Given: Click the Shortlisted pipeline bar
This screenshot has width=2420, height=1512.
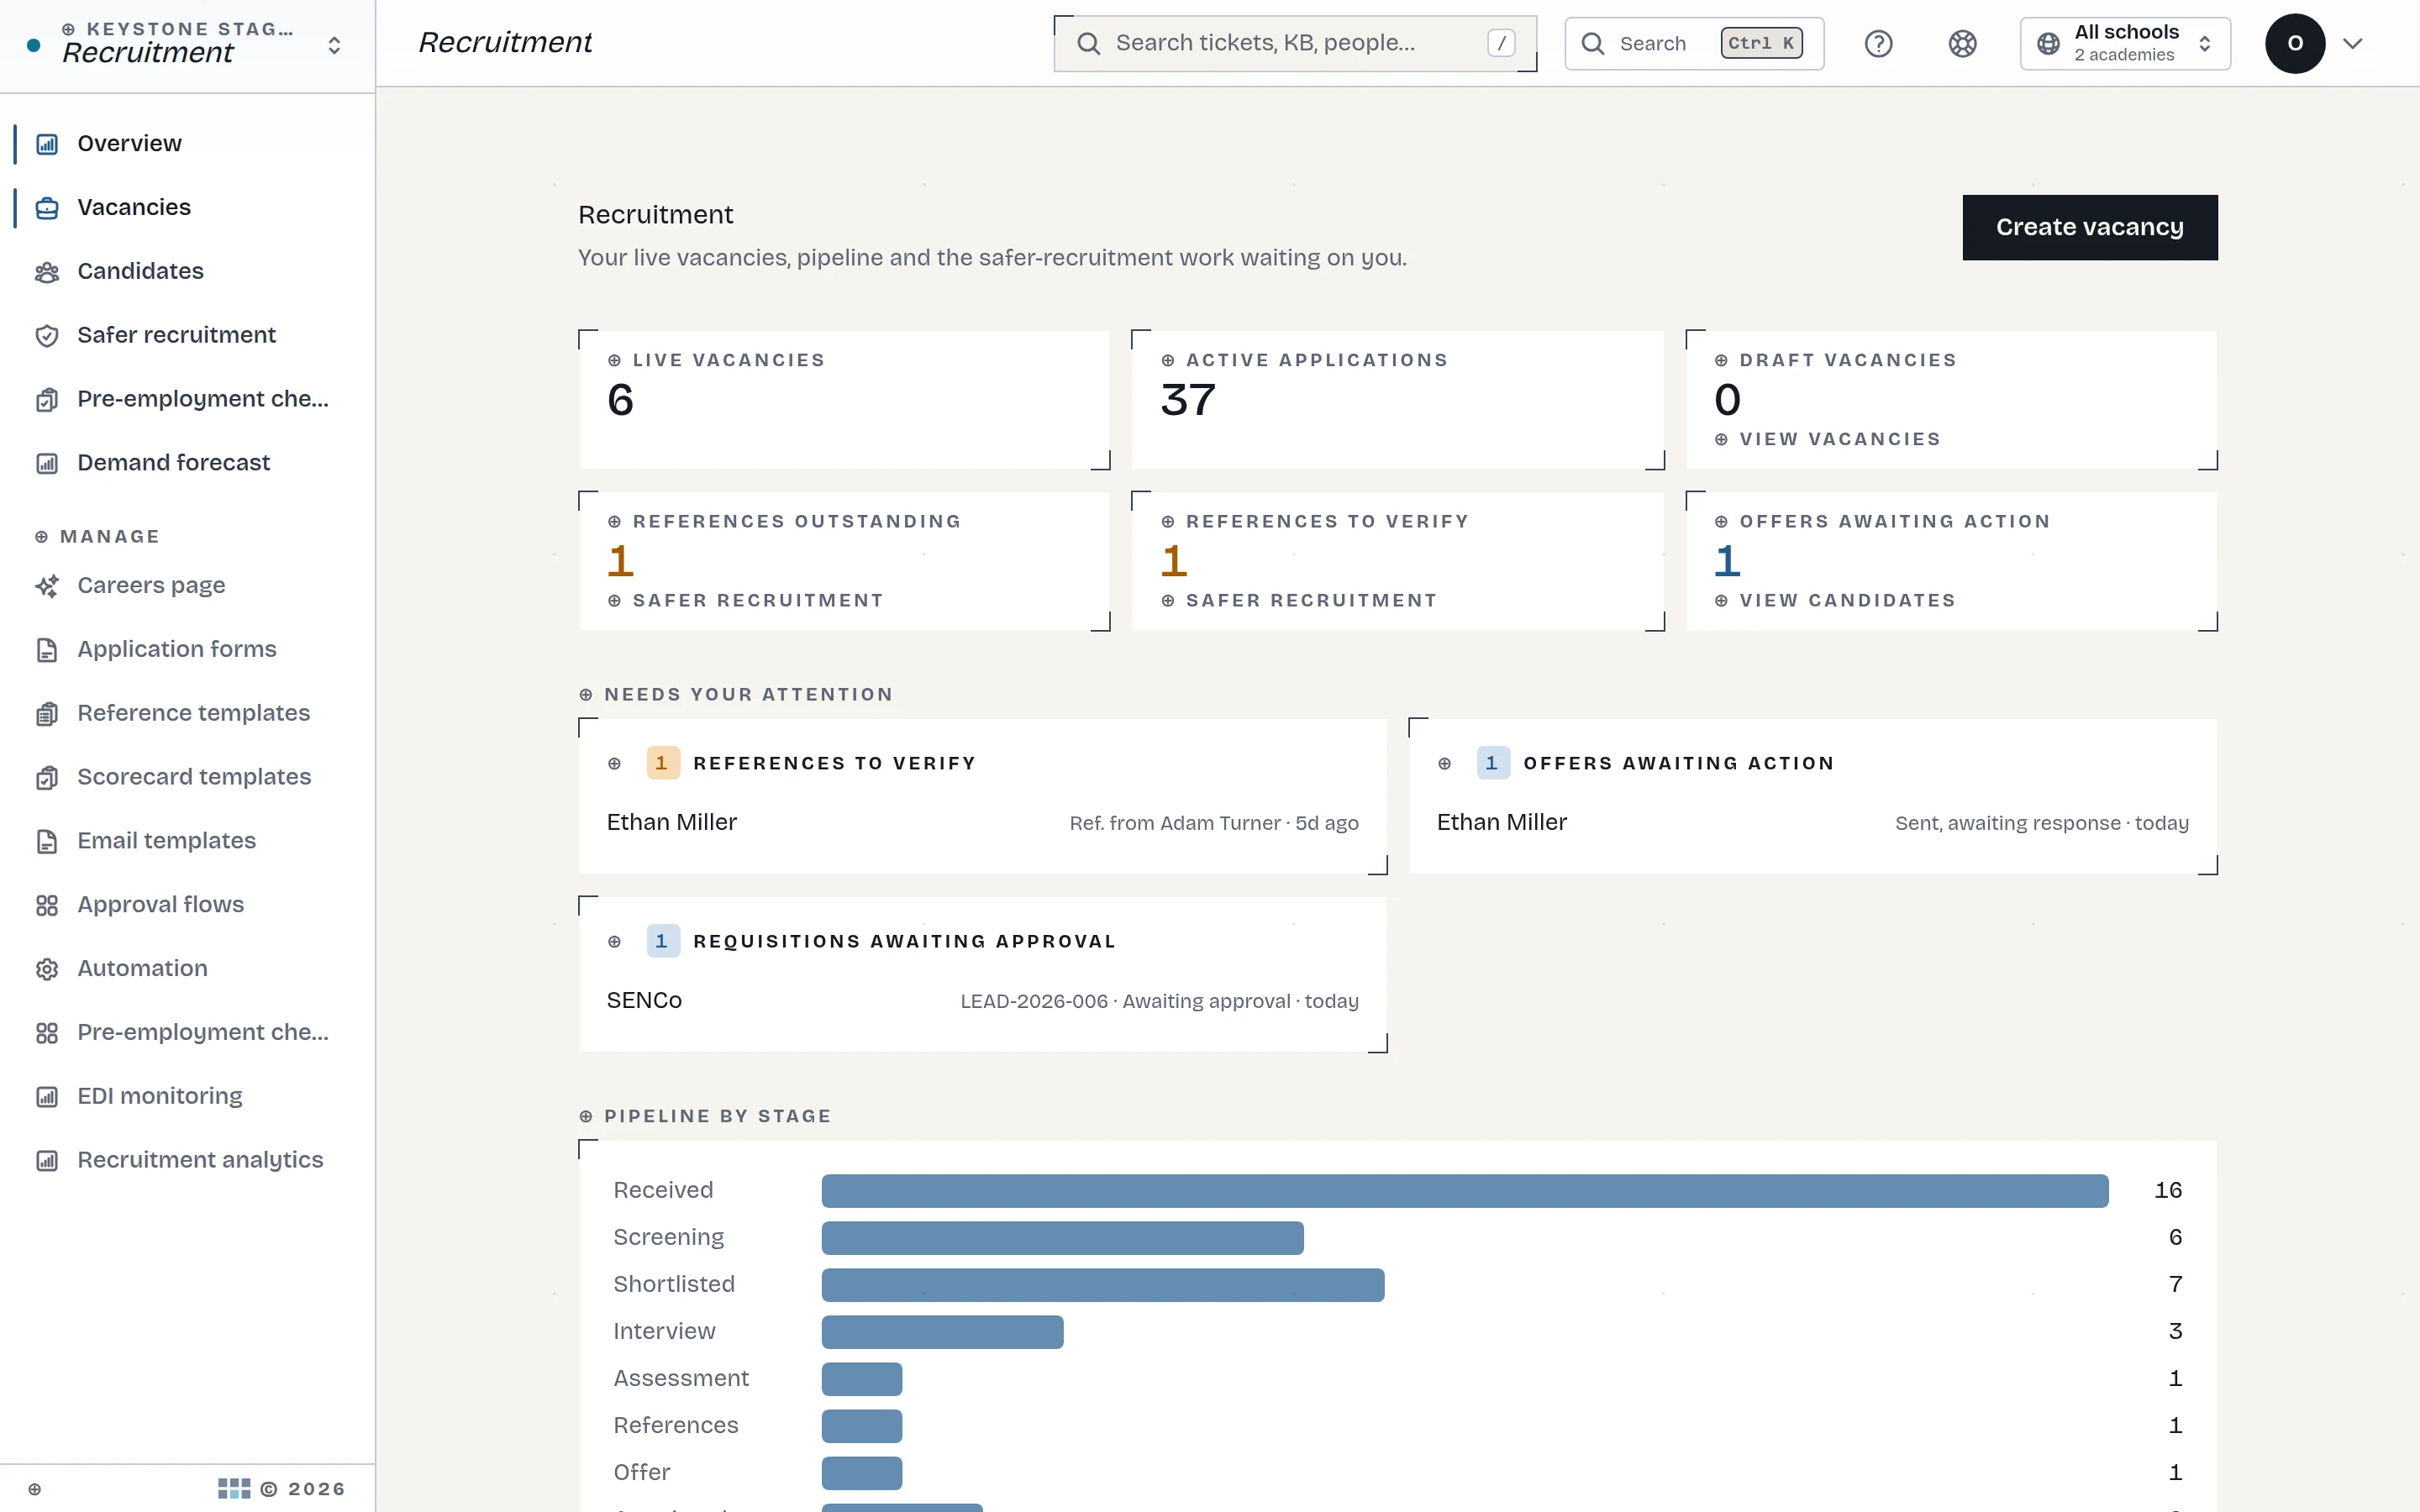Looking at the screenshot, I should point(1103,1285).
